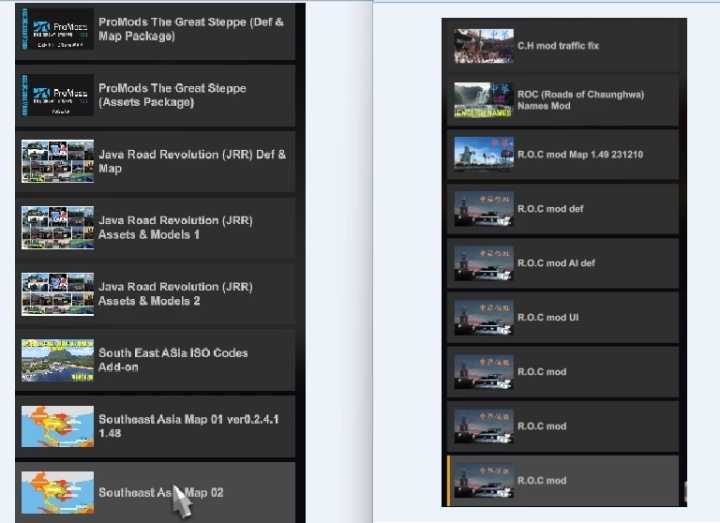Select text 'Southeast Asia Map 01 ver0.2.4.1 1.48'
Image resolution: width=720 pixels, height=523 pixels.
[x=189, y=426]
